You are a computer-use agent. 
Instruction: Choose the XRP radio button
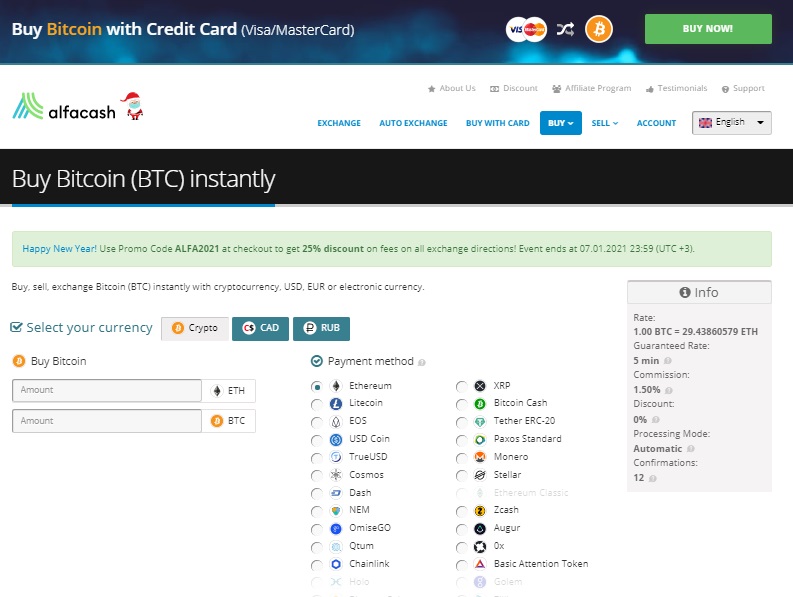461,387
